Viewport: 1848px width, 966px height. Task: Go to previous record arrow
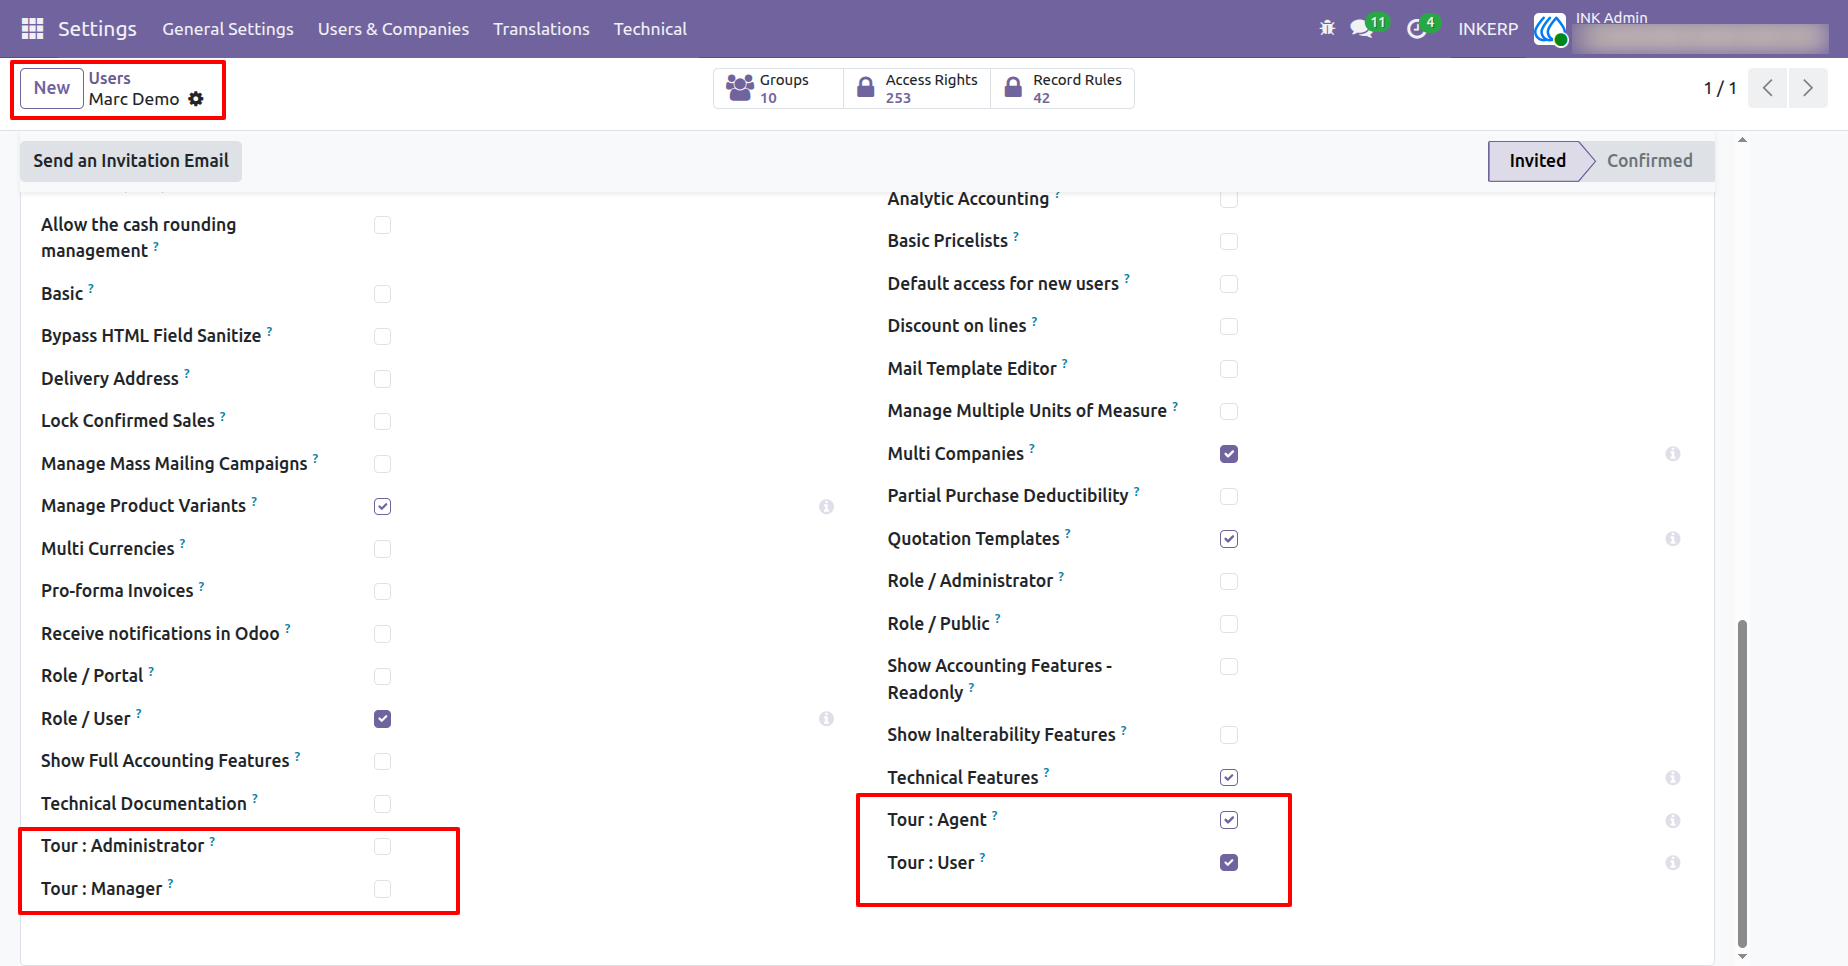point(1767,88)
